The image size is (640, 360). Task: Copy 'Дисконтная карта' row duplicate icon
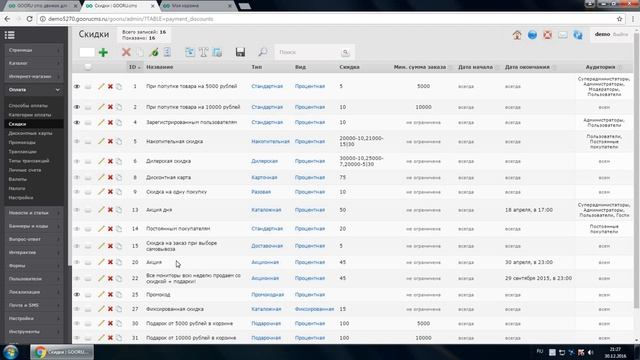119,178
